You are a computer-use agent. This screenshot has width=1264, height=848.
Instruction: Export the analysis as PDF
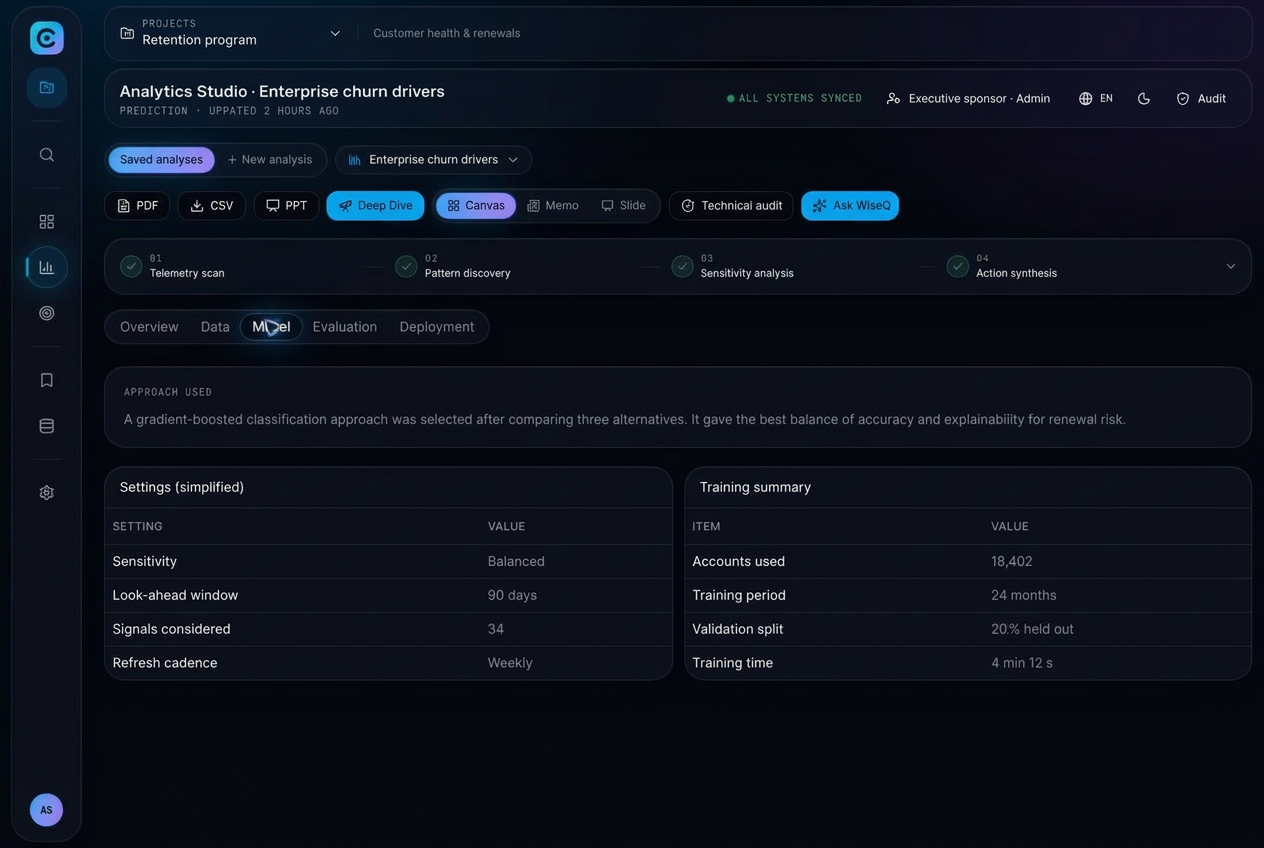(x=137, y=206)
